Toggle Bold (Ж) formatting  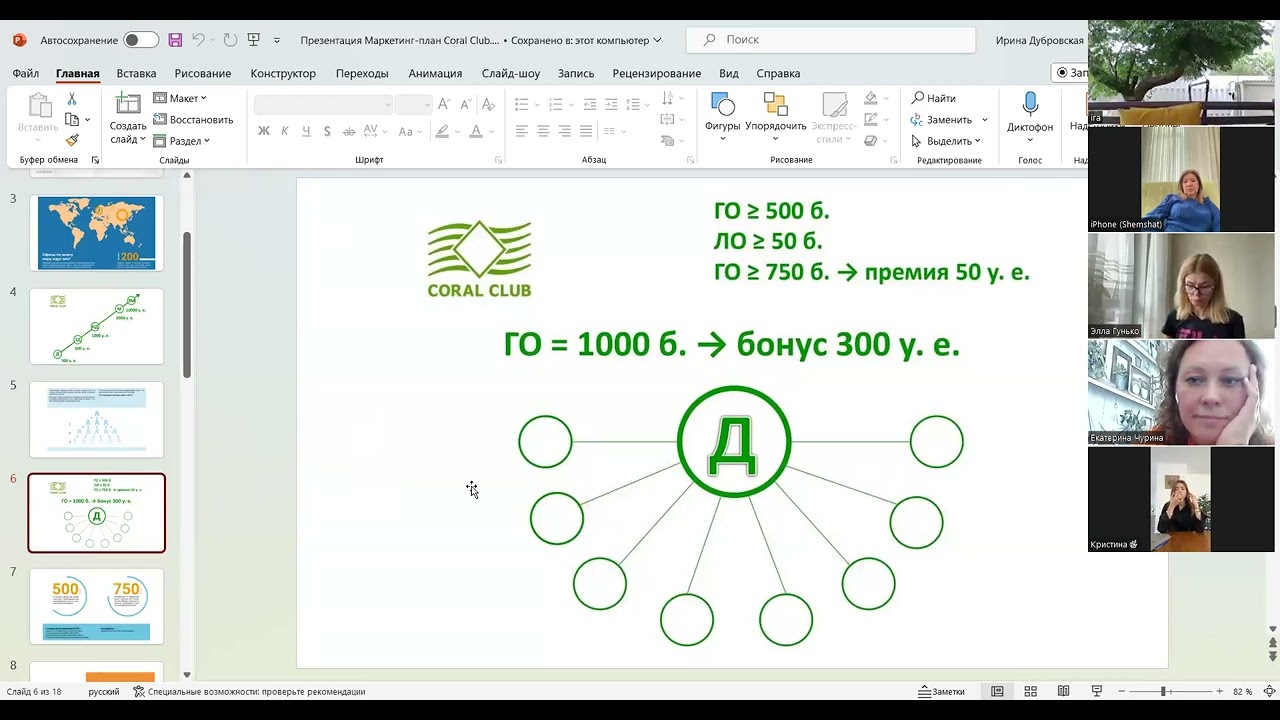point(264,131)
